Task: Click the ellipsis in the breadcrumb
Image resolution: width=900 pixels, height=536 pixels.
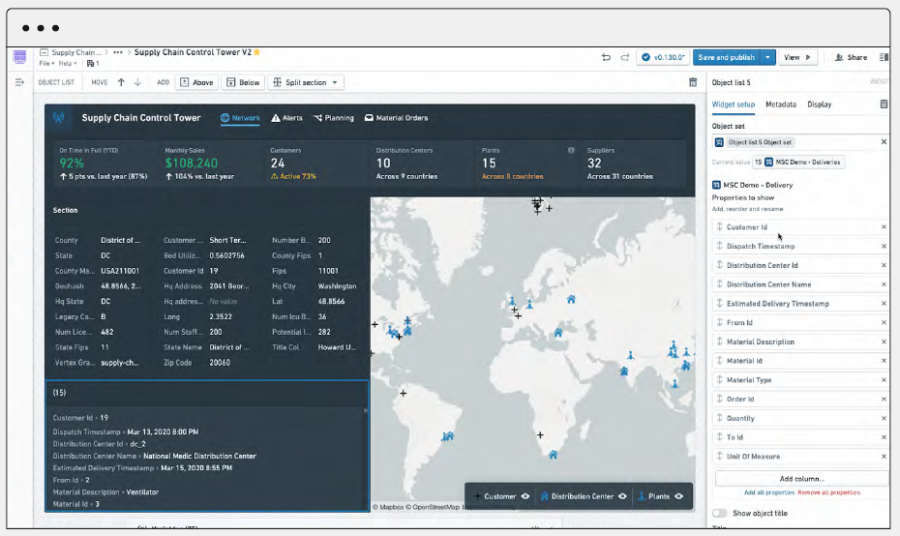Action: pos(118,52)
